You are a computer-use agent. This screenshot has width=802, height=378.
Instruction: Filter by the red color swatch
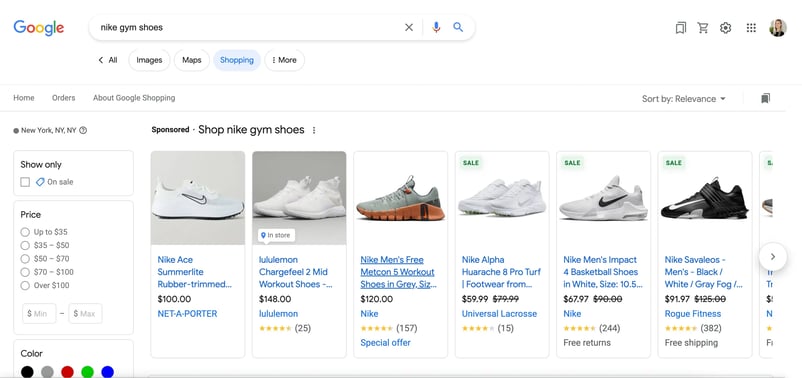[x=68, y=372]
